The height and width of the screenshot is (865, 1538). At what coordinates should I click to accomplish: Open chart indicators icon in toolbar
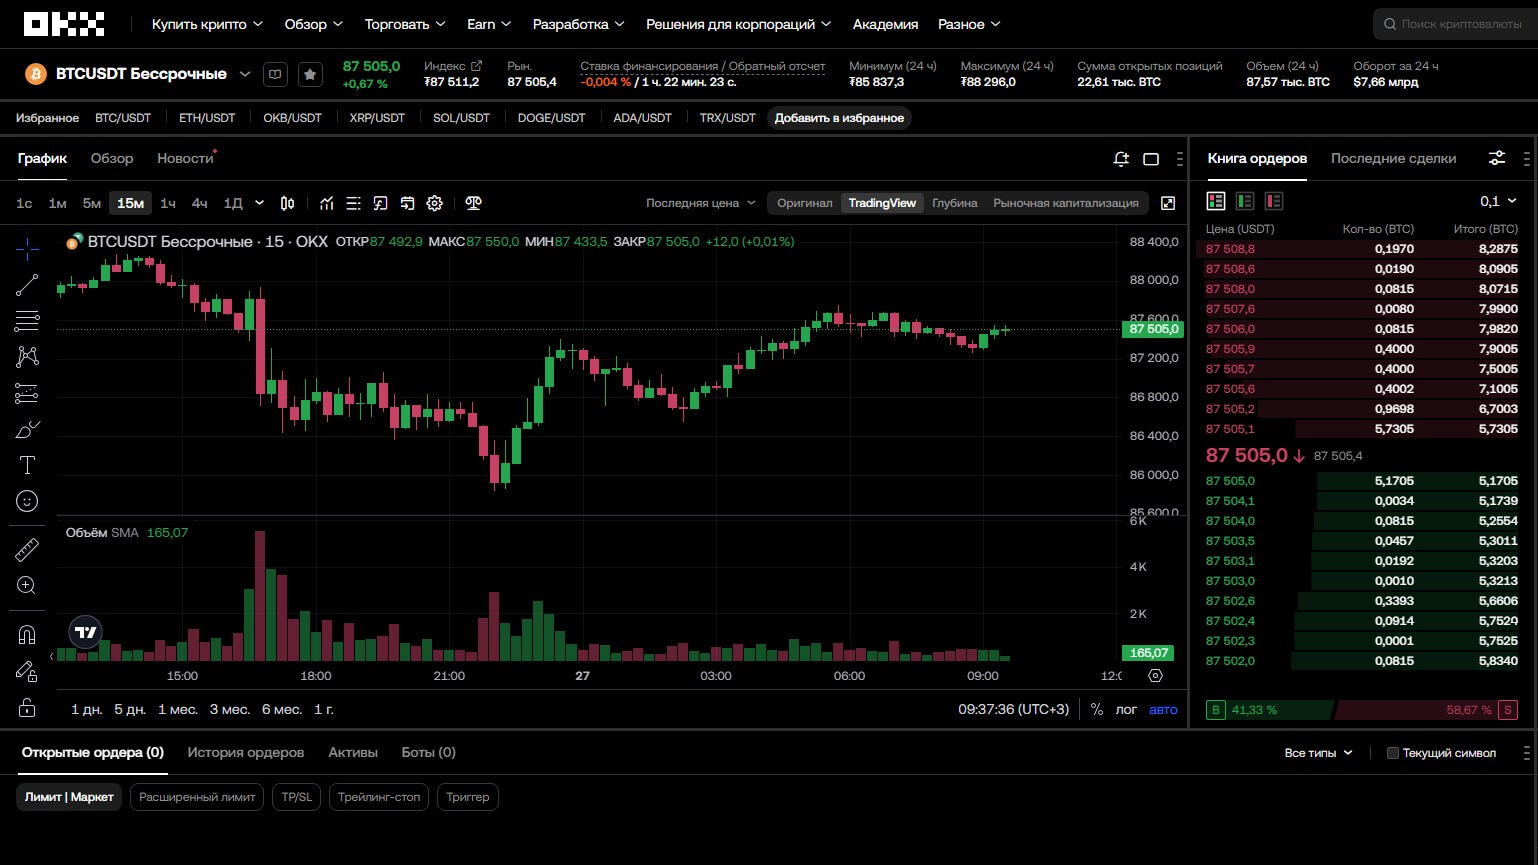coord(327,203)
